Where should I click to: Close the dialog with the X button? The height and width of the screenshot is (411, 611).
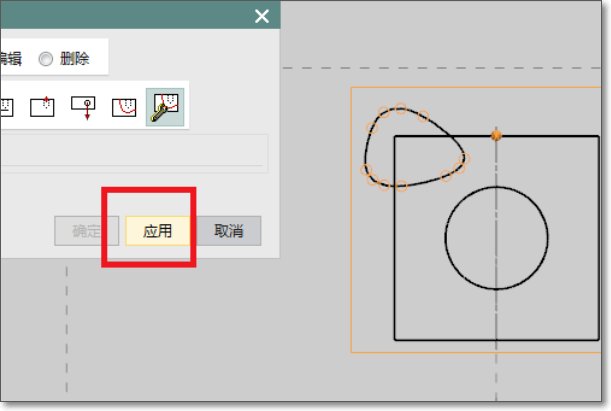(x=262, y=16)
